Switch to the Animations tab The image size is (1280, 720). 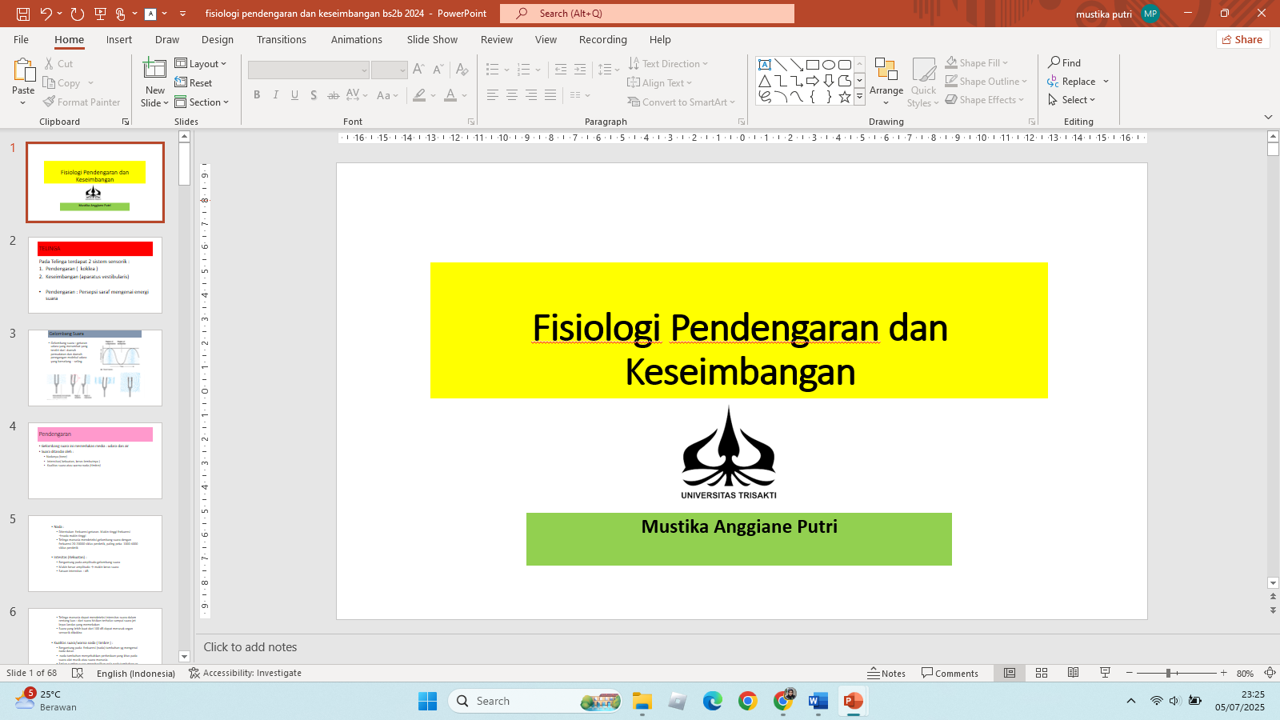356,40
